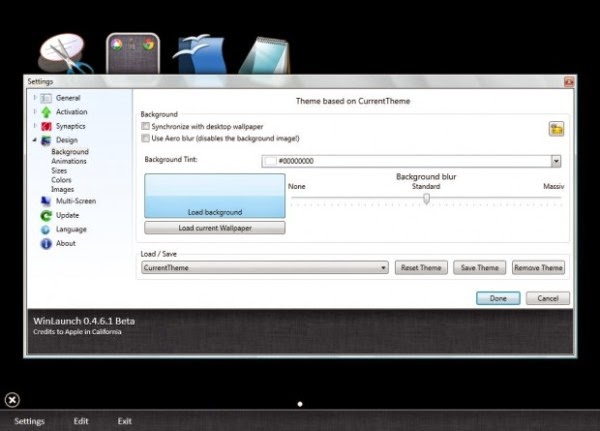The image size is (600, 431).
Task: Enable Synchronize with desktop wallpaper
Action: (x=145, y=126)
